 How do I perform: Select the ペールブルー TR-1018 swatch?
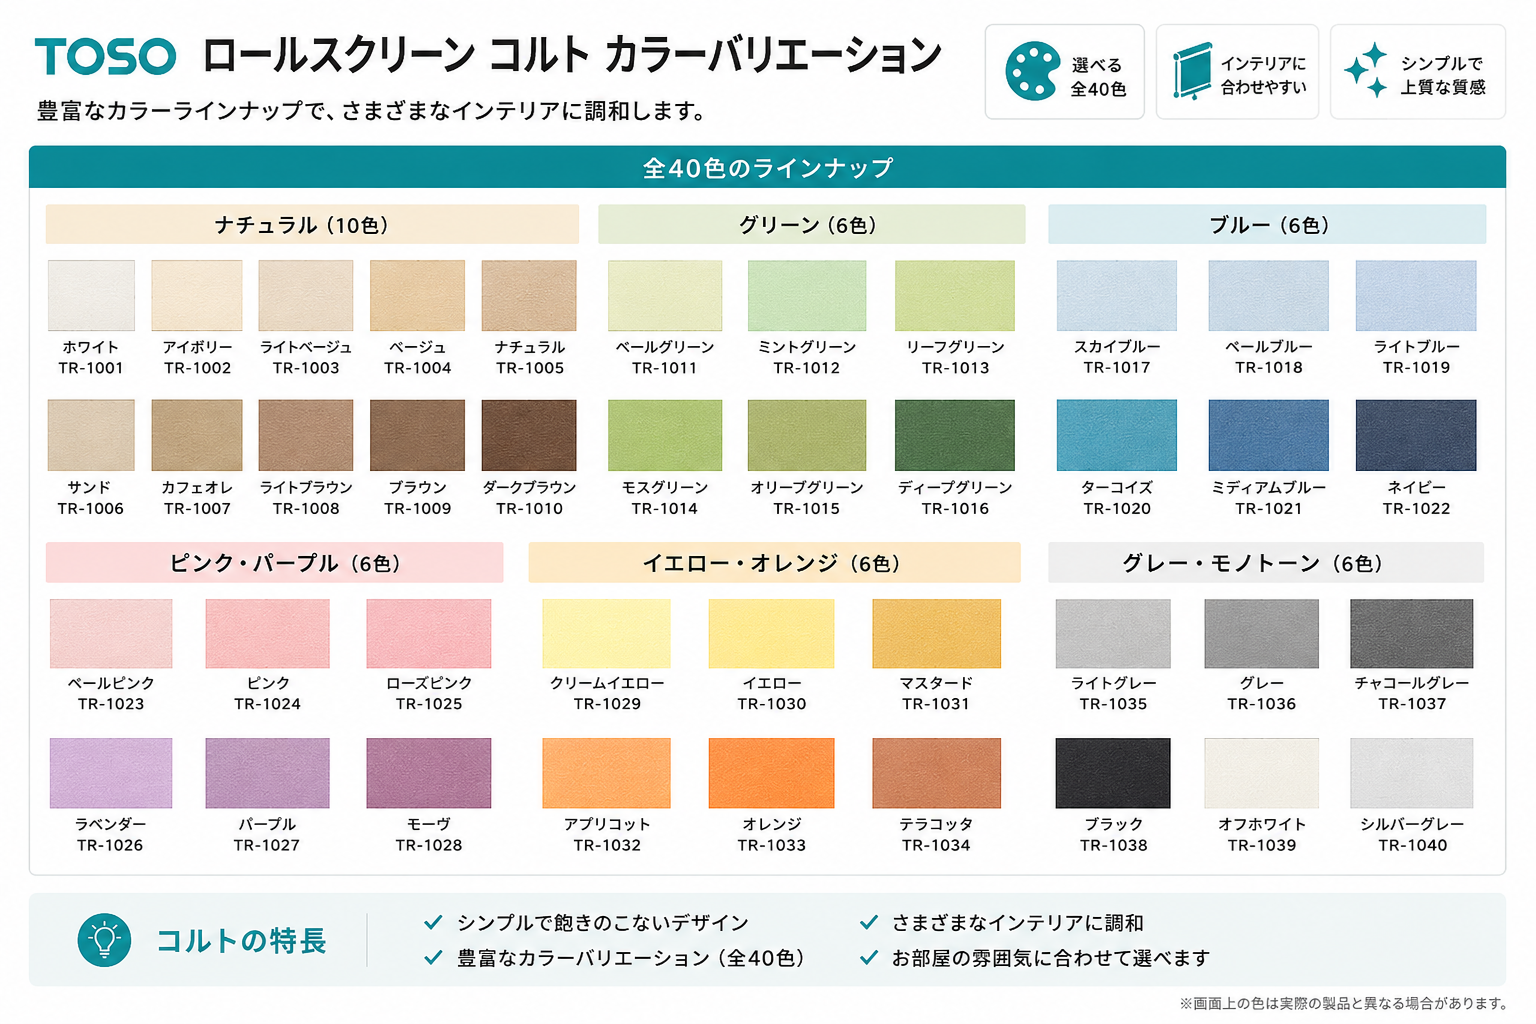(1269, 296)
